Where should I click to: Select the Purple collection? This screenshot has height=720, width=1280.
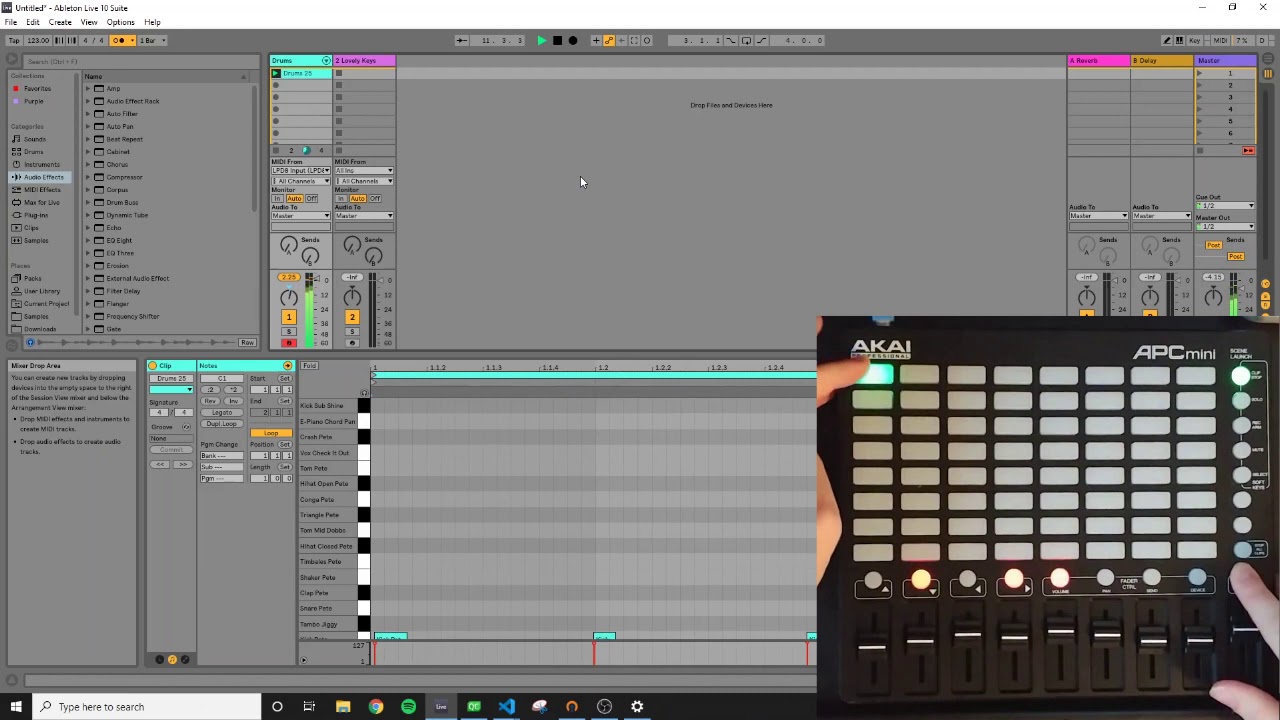coord(34,101)
